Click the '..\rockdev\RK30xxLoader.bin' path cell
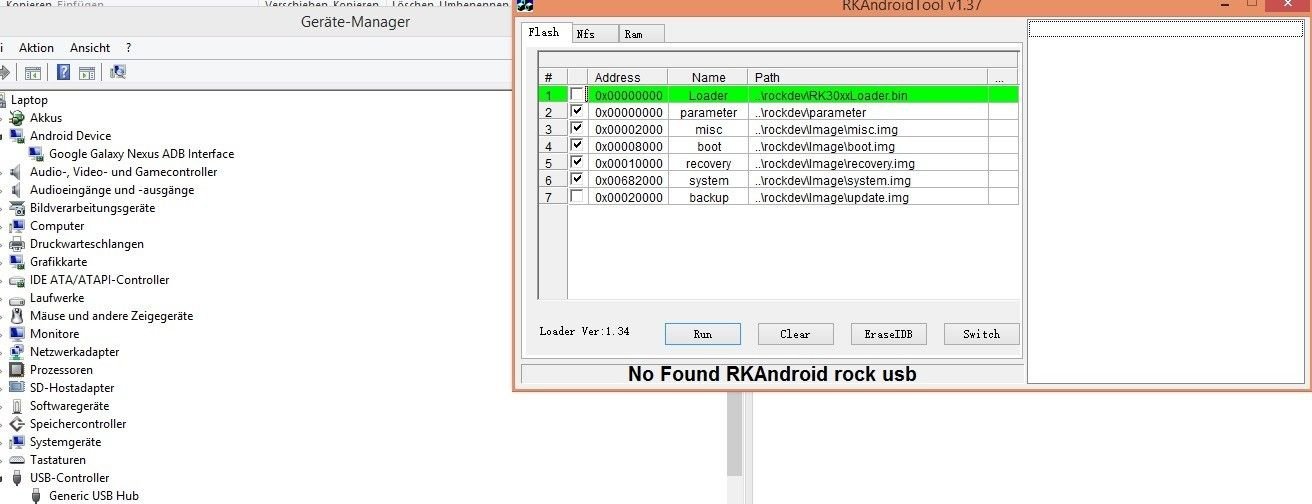This screenshot has height=504, width=1312. [868, 95]
